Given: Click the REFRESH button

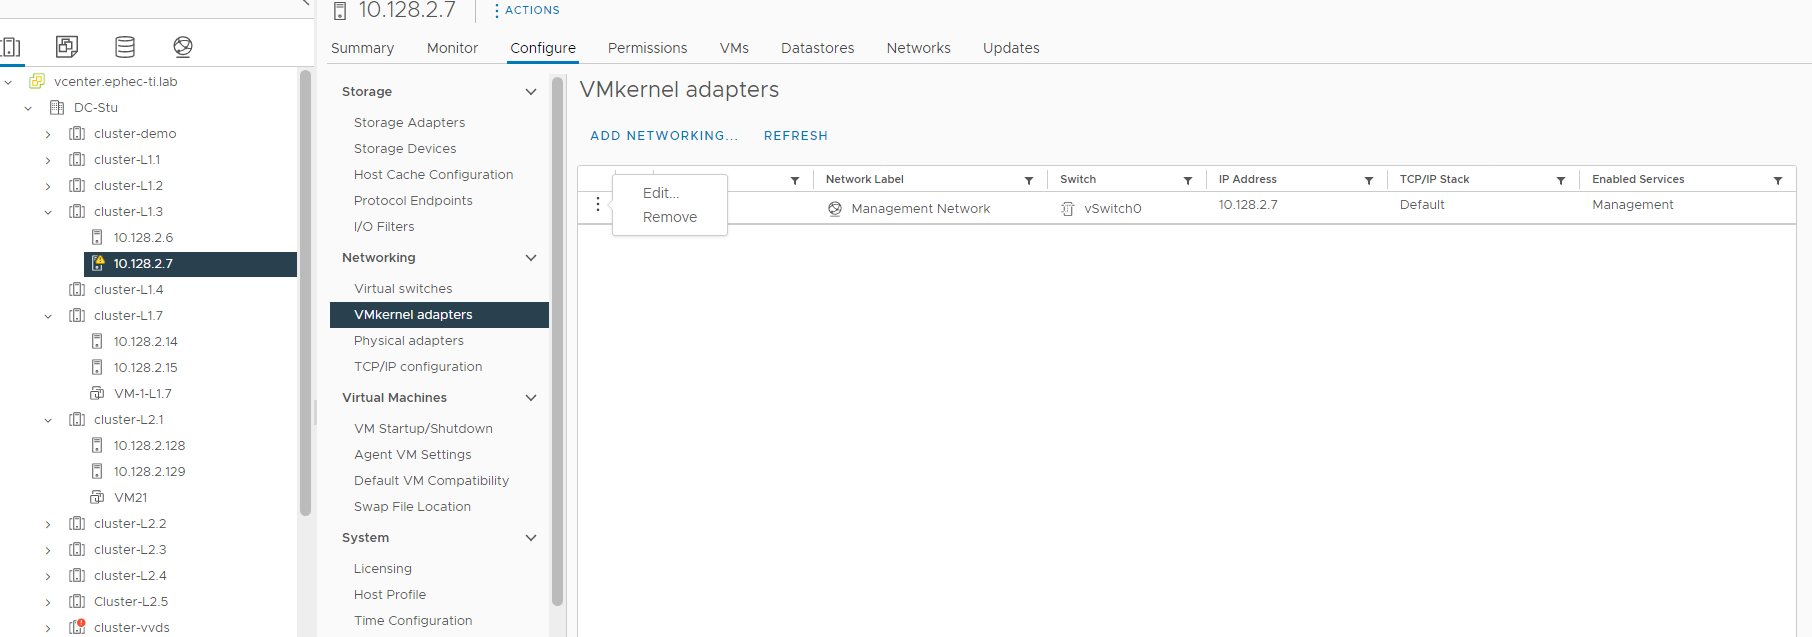Looking at the screenshot, I should tap(796, 135).
